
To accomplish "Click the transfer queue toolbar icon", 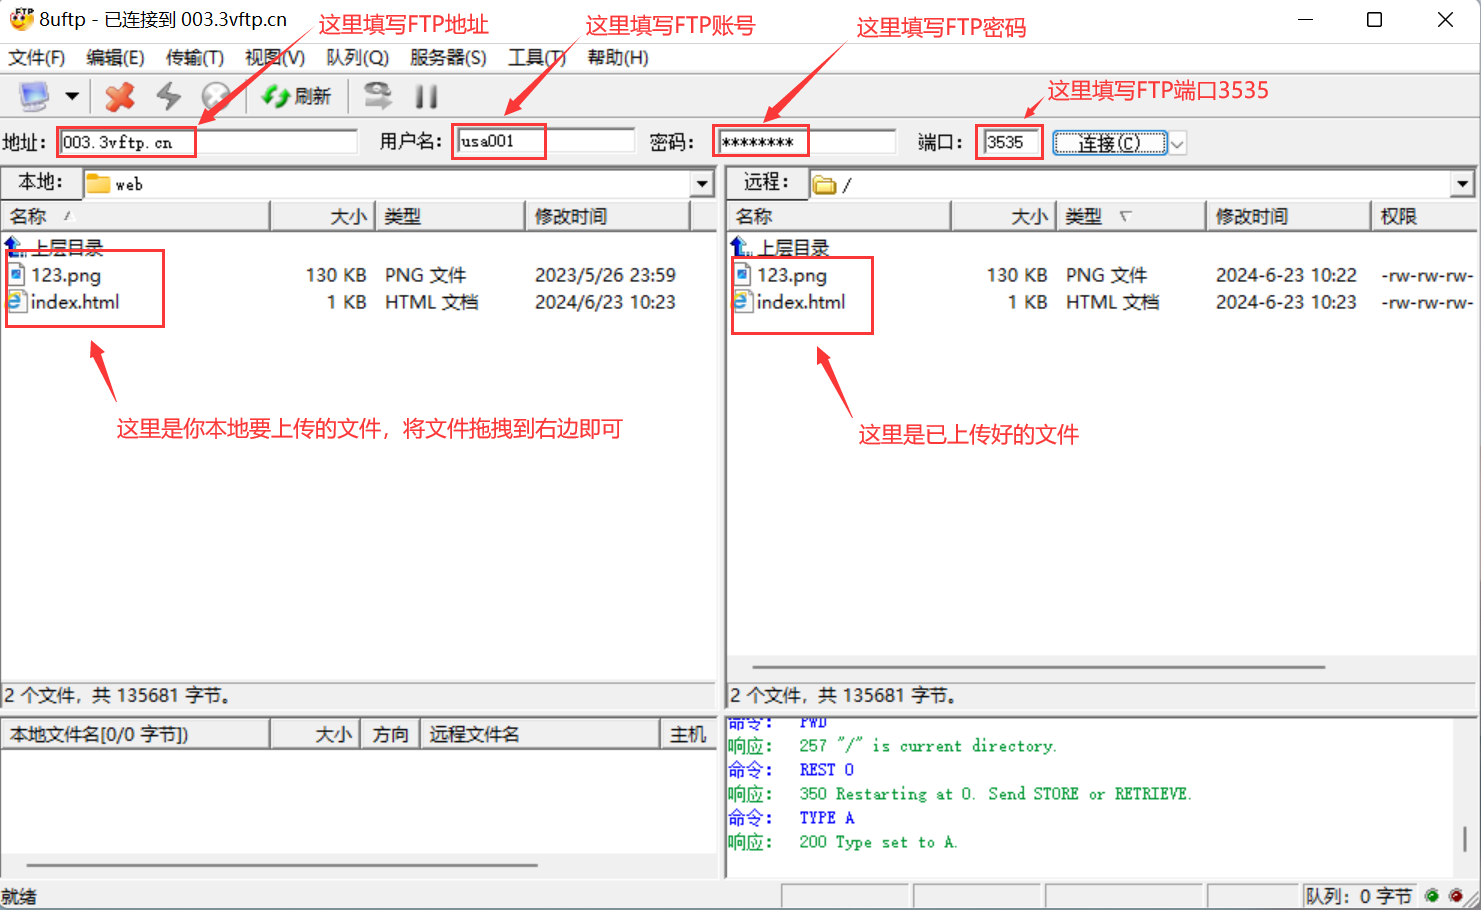I will [x=377, y=95].
